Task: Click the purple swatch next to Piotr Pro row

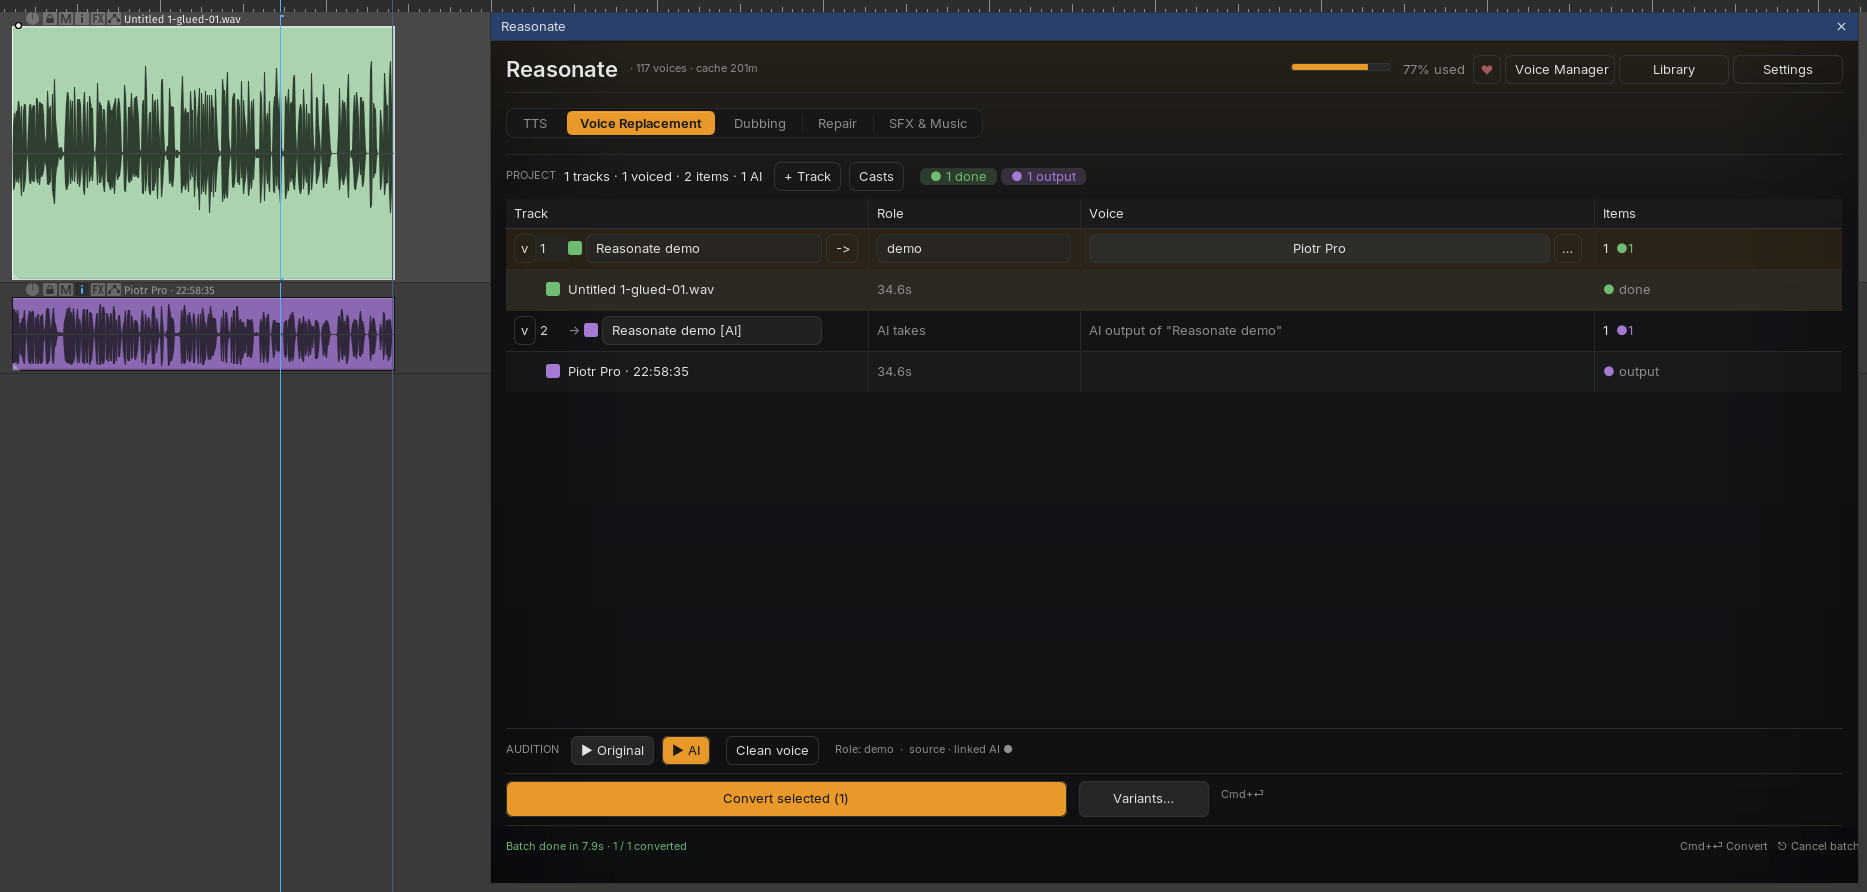Action: click(553, 371)
